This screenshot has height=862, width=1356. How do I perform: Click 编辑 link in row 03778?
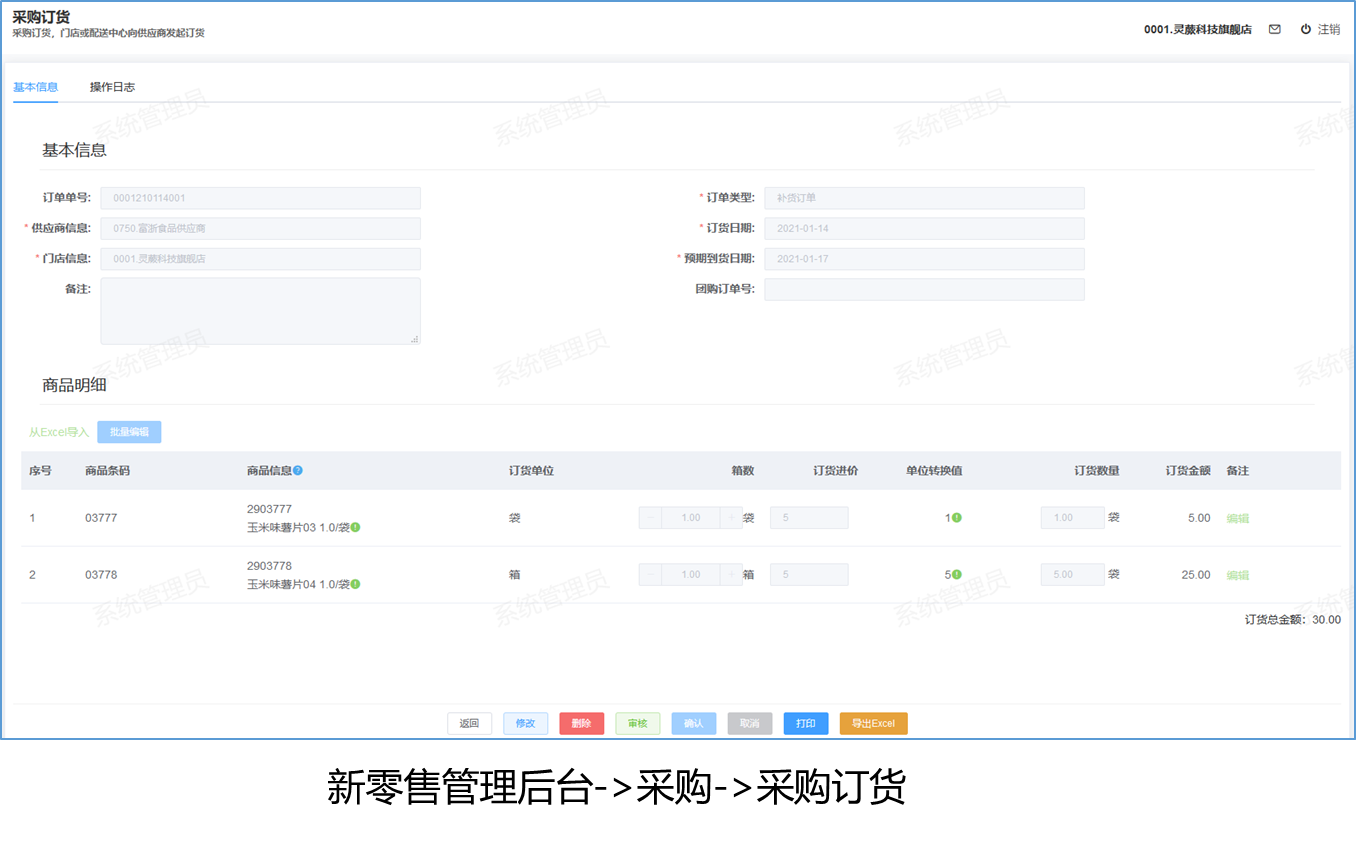(1238, 575)
